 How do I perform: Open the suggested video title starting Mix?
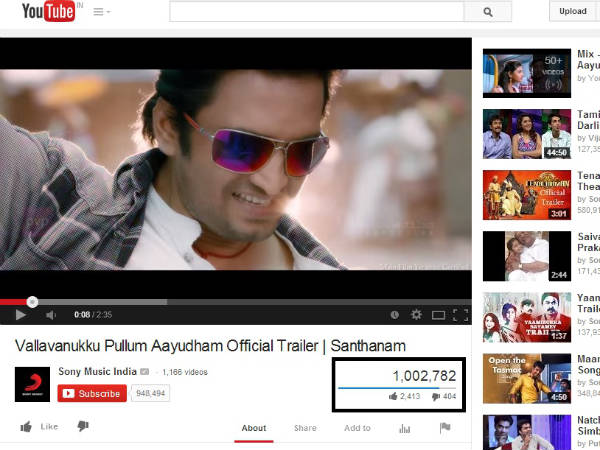coord(589,59)
